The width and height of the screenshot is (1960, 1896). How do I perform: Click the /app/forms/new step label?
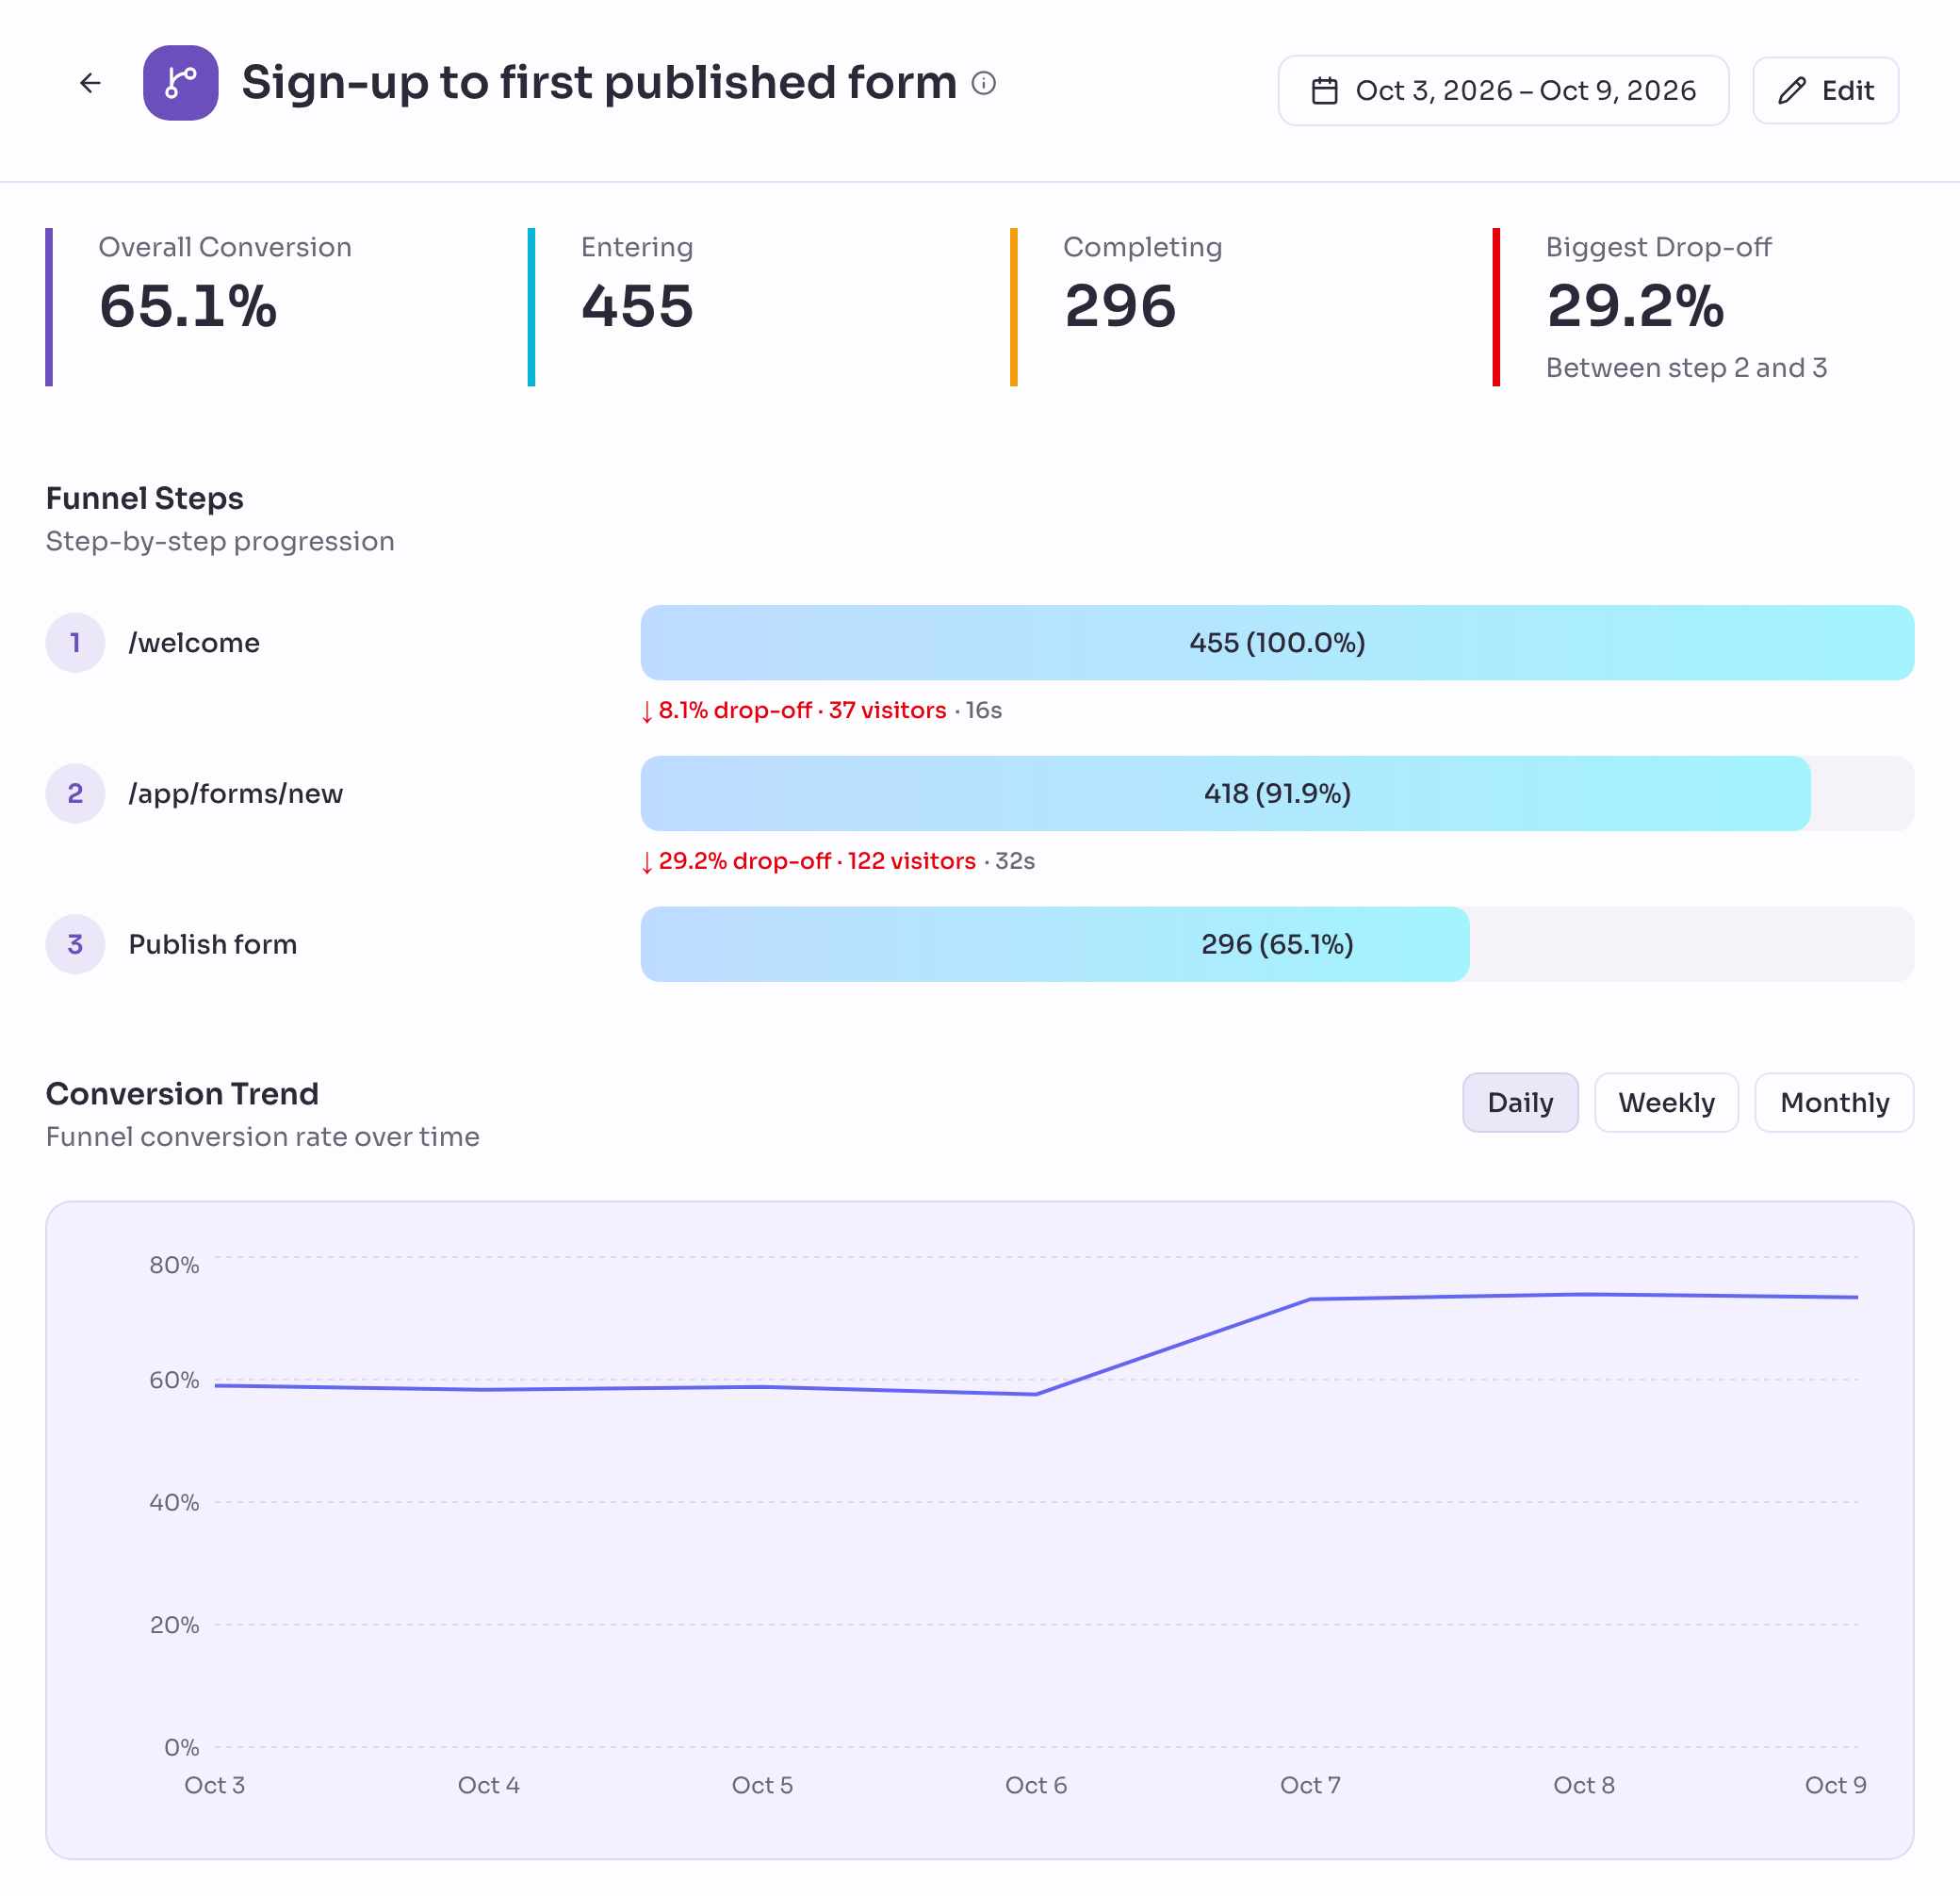235,794
